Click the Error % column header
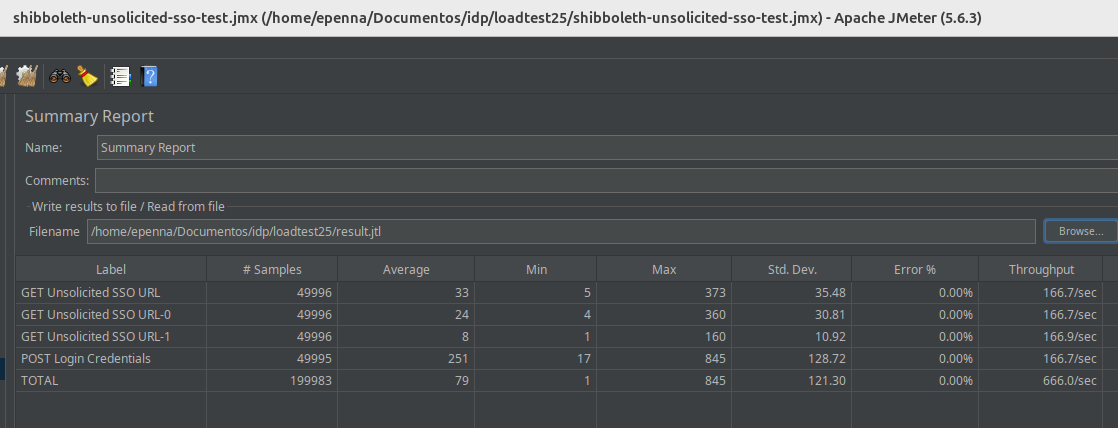 (x=914, y=269)
